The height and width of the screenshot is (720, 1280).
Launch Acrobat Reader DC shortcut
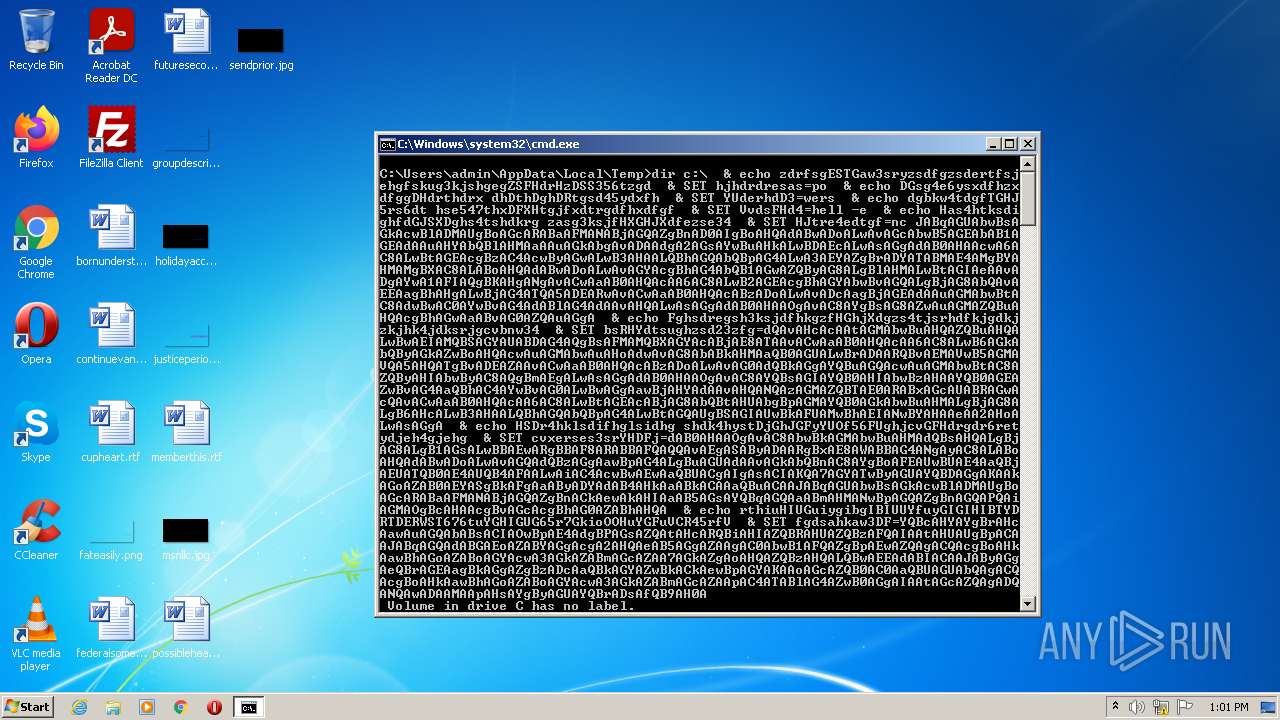111,47
